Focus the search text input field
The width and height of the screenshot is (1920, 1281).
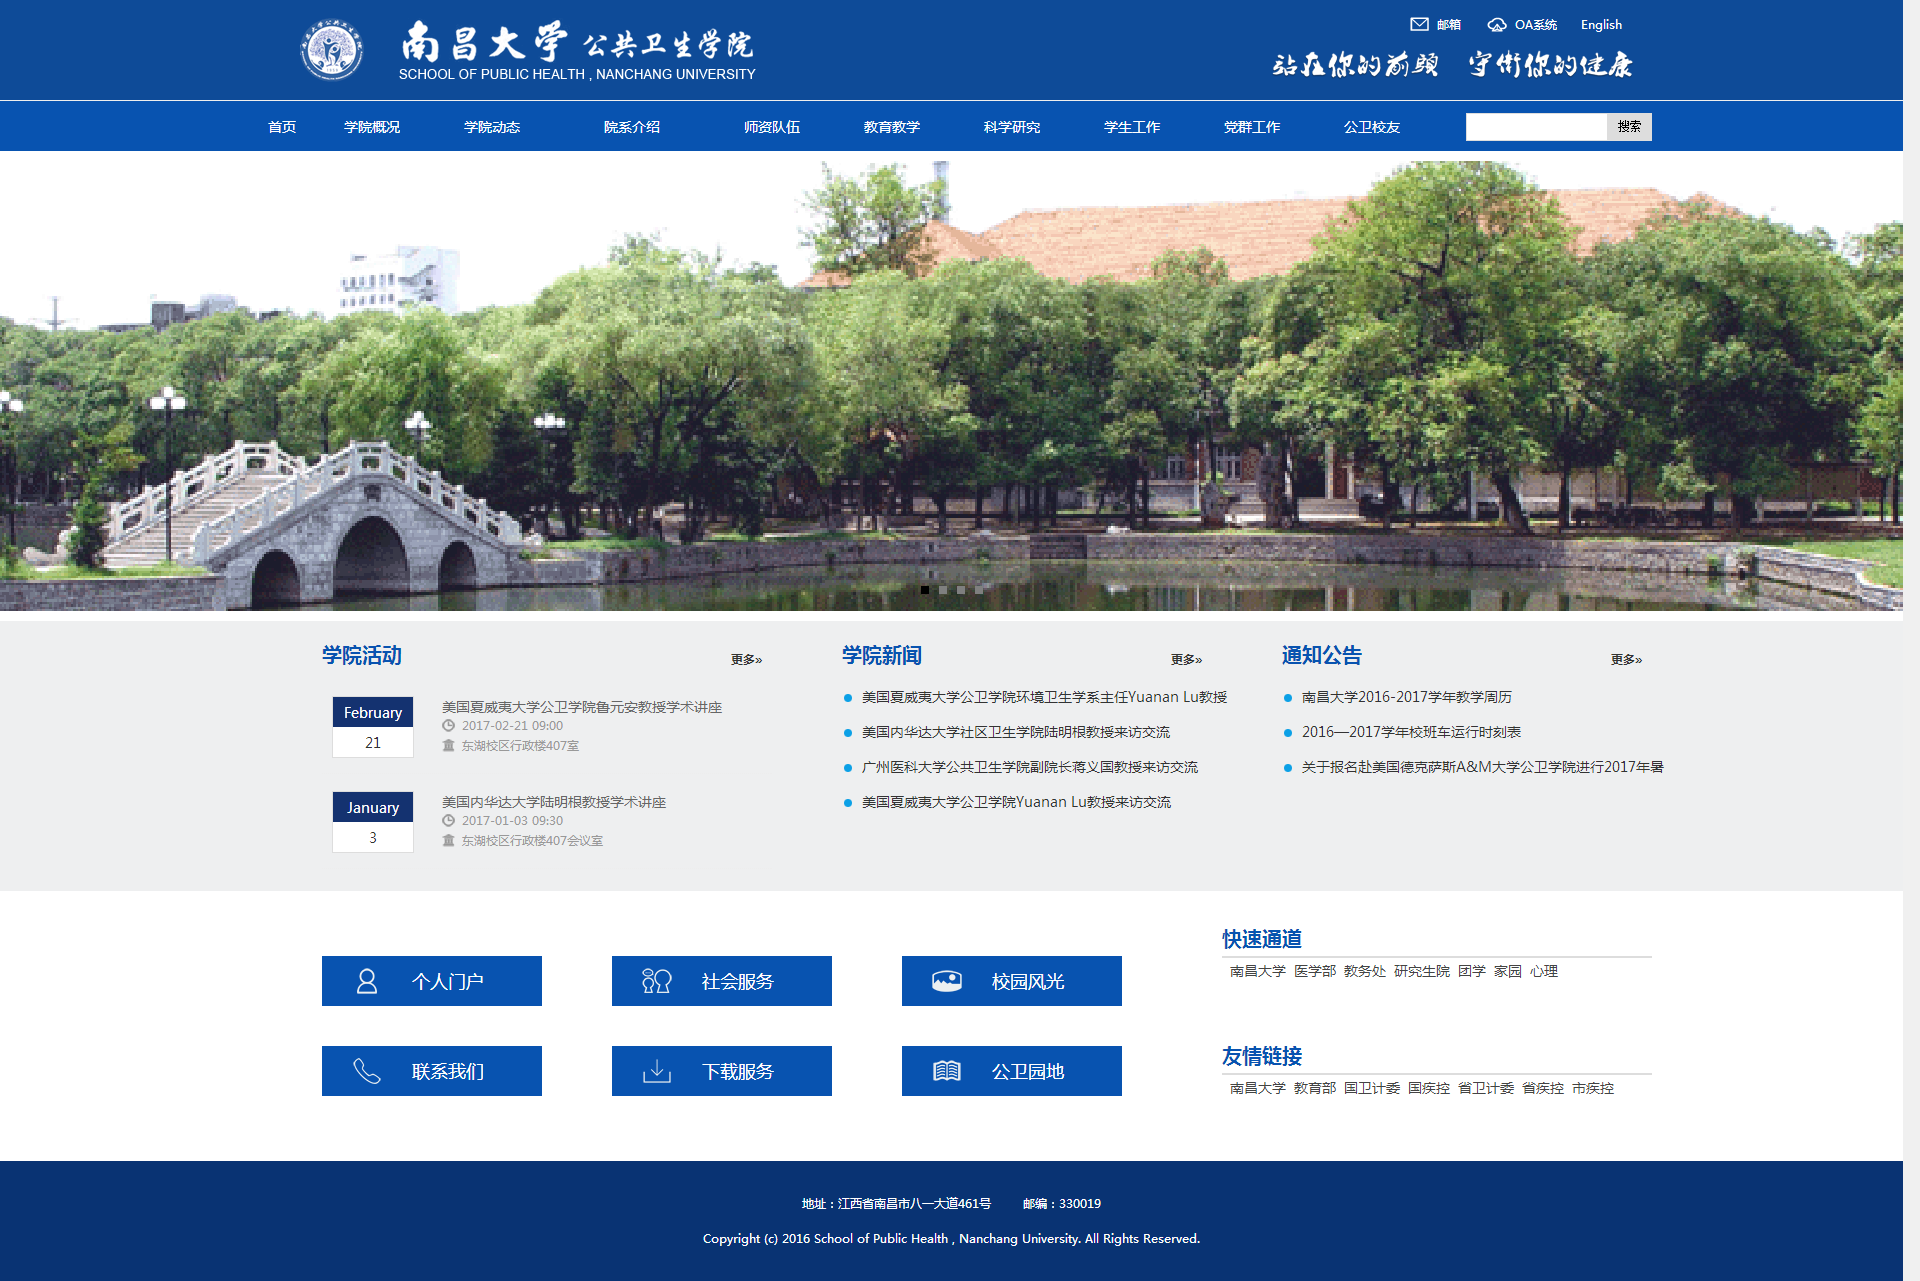(x=1535, y=127)
